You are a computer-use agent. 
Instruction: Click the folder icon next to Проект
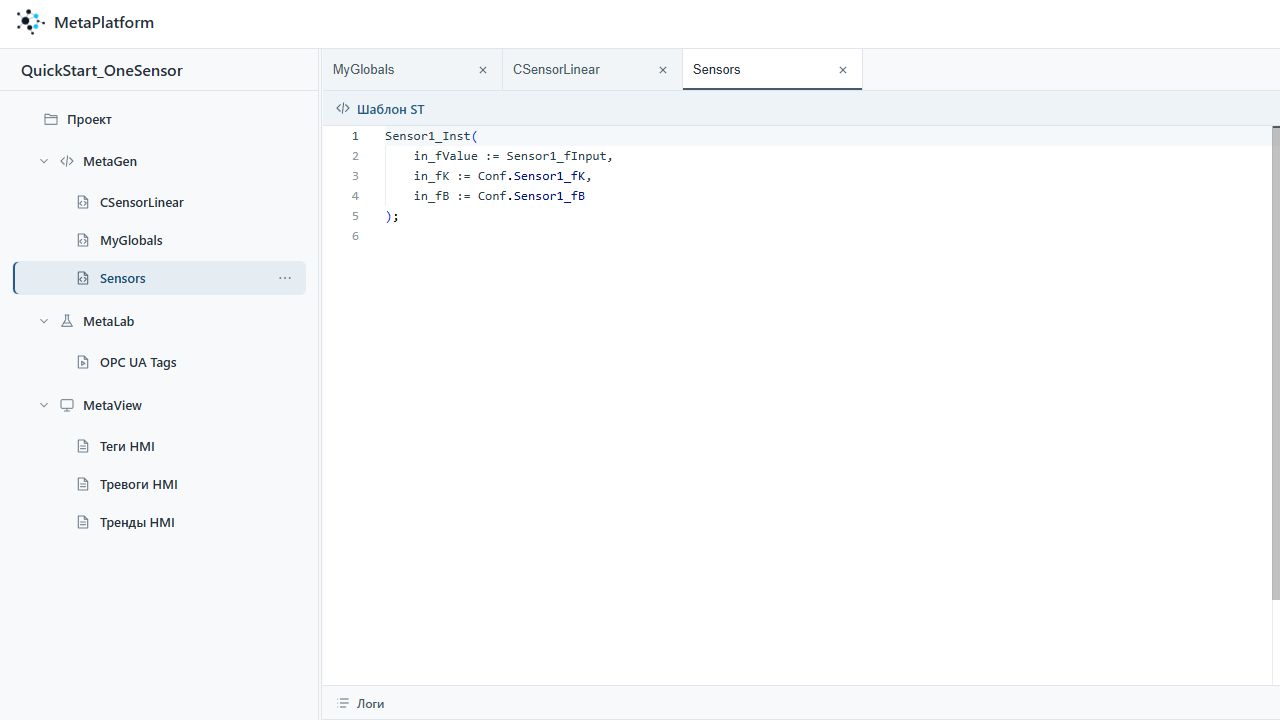point(51,119)
